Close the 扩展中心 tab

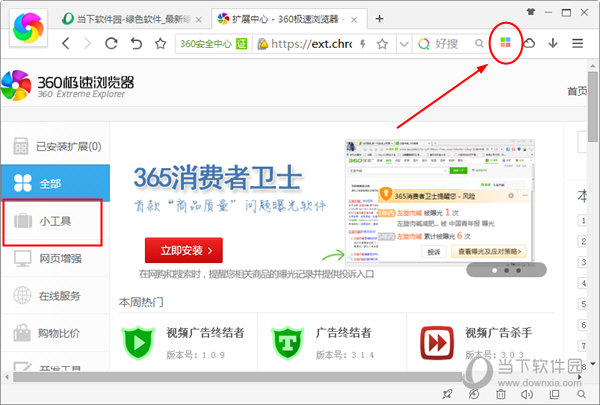click(x=354, y=20)
